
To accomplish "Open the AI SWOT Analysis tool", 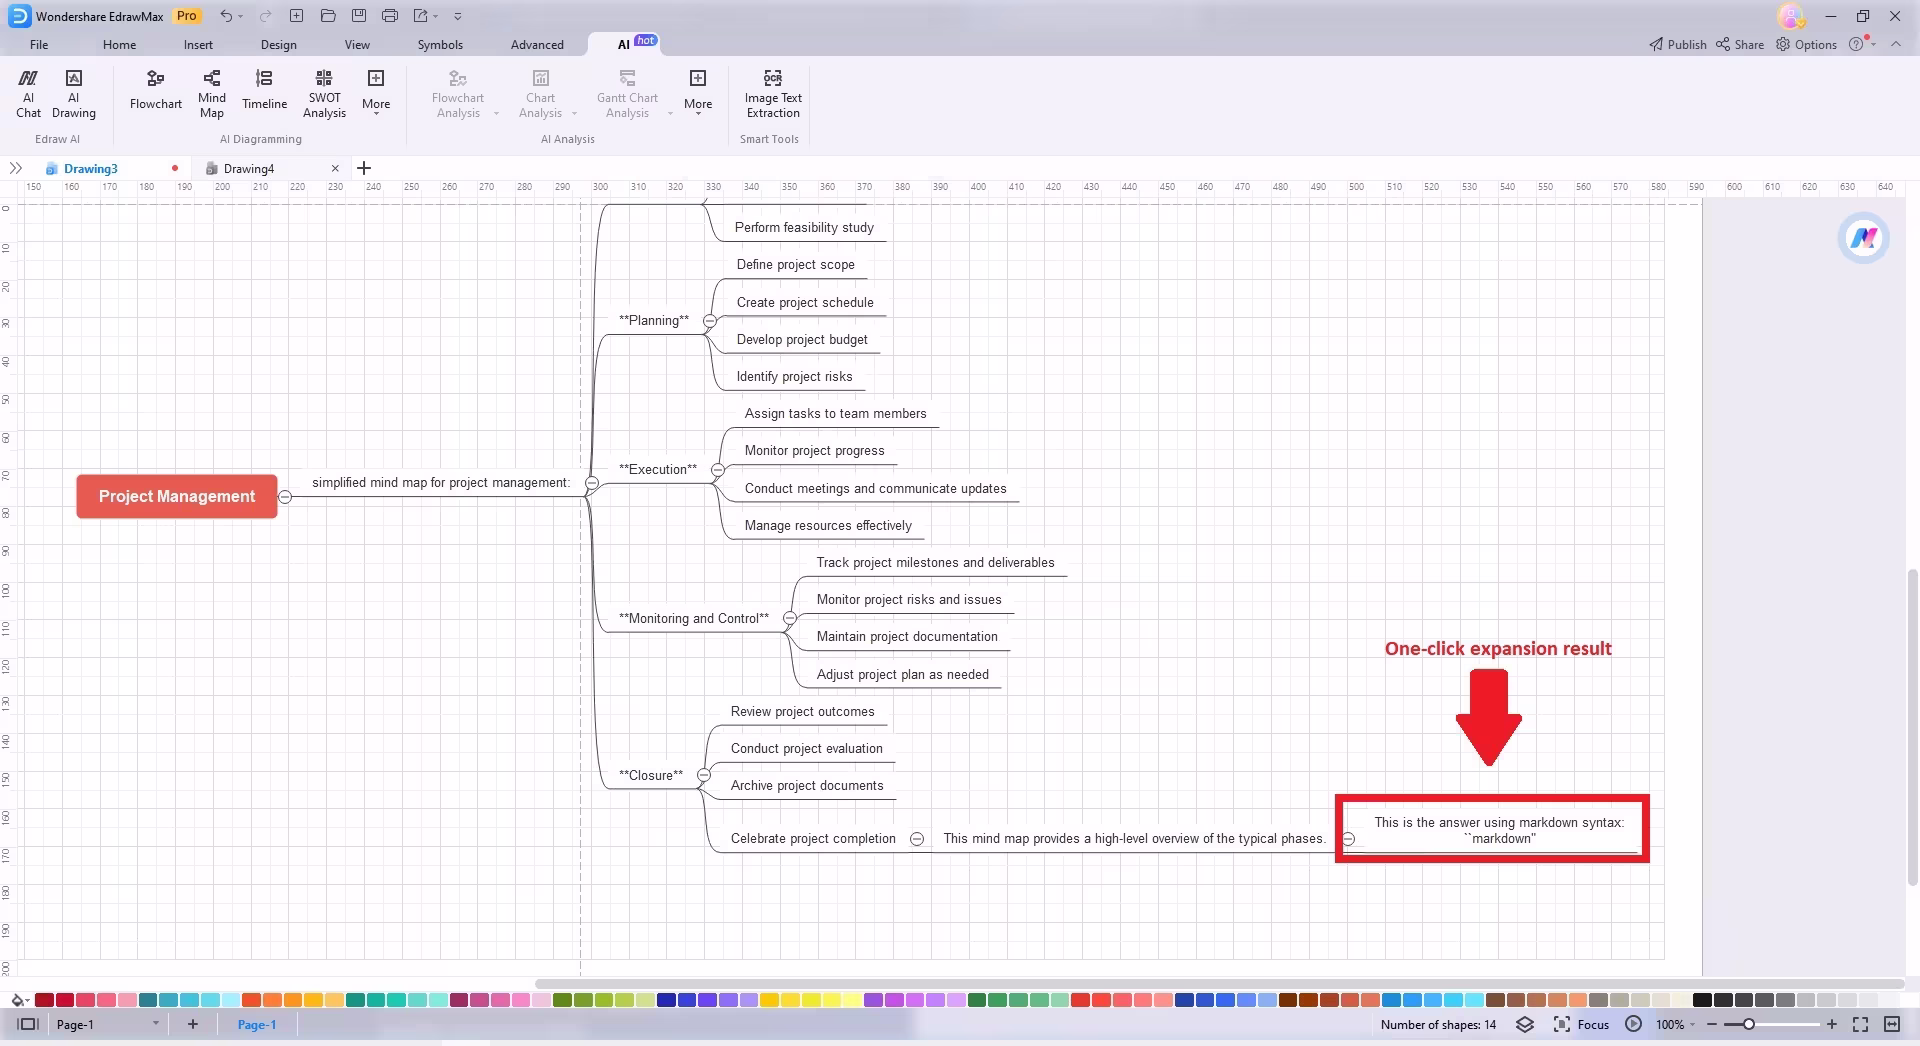I will [x=324, y=93].
